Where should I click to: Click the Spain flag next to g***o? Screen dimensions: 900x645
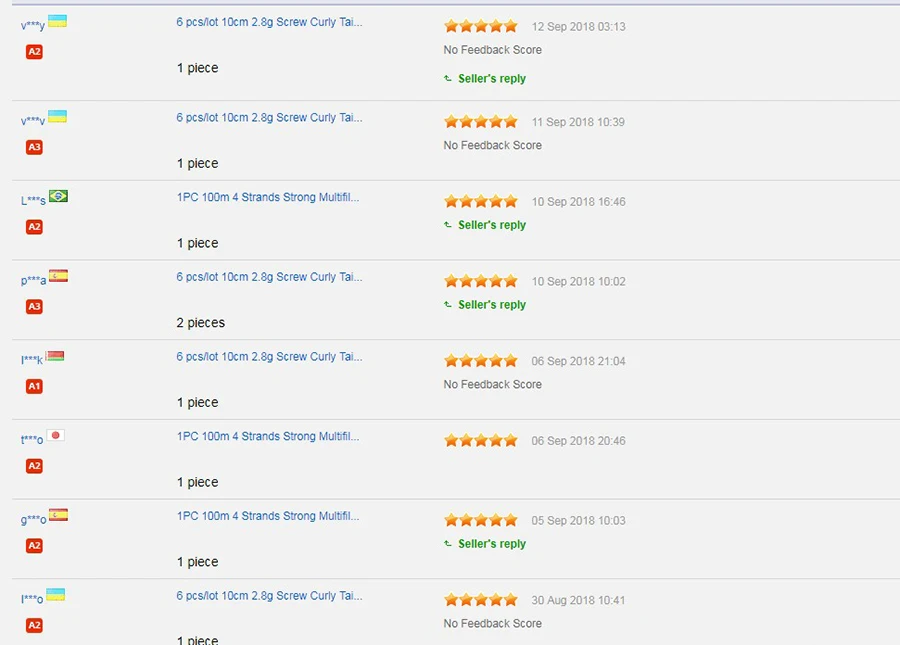(x=58, y=515)
